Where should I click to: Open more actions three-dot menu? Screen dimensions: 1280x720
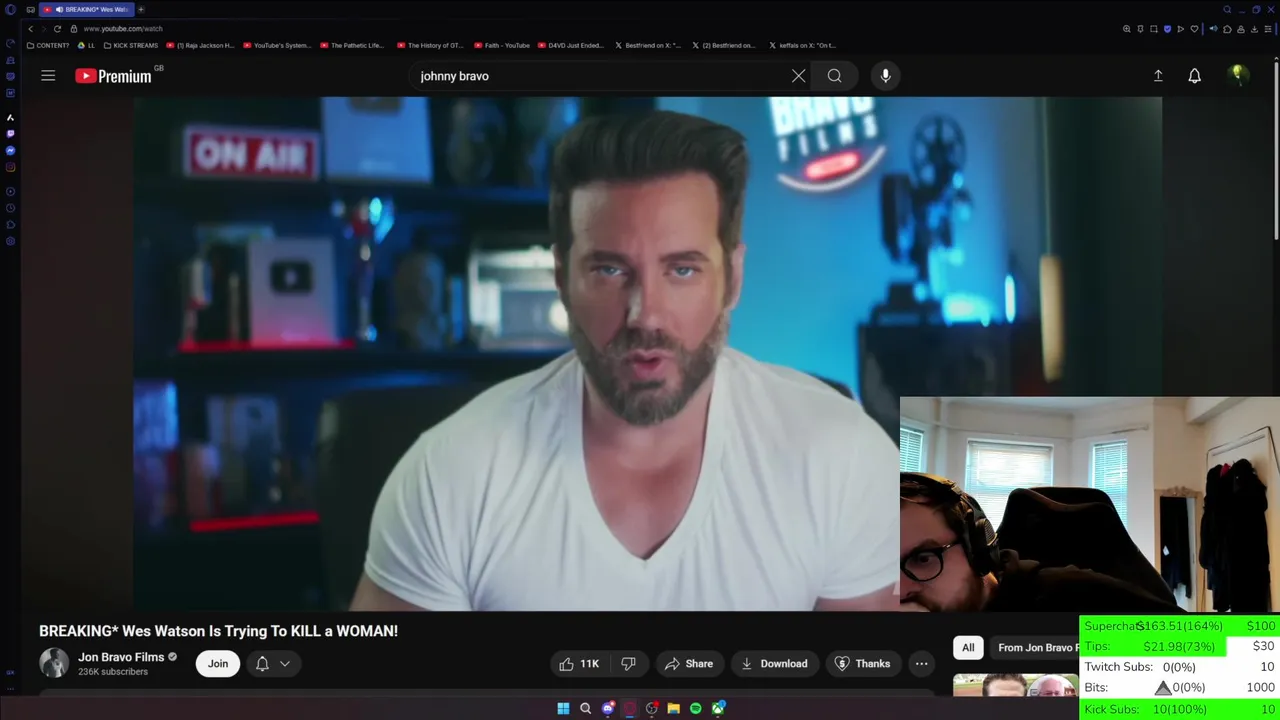tap(921, 664)
